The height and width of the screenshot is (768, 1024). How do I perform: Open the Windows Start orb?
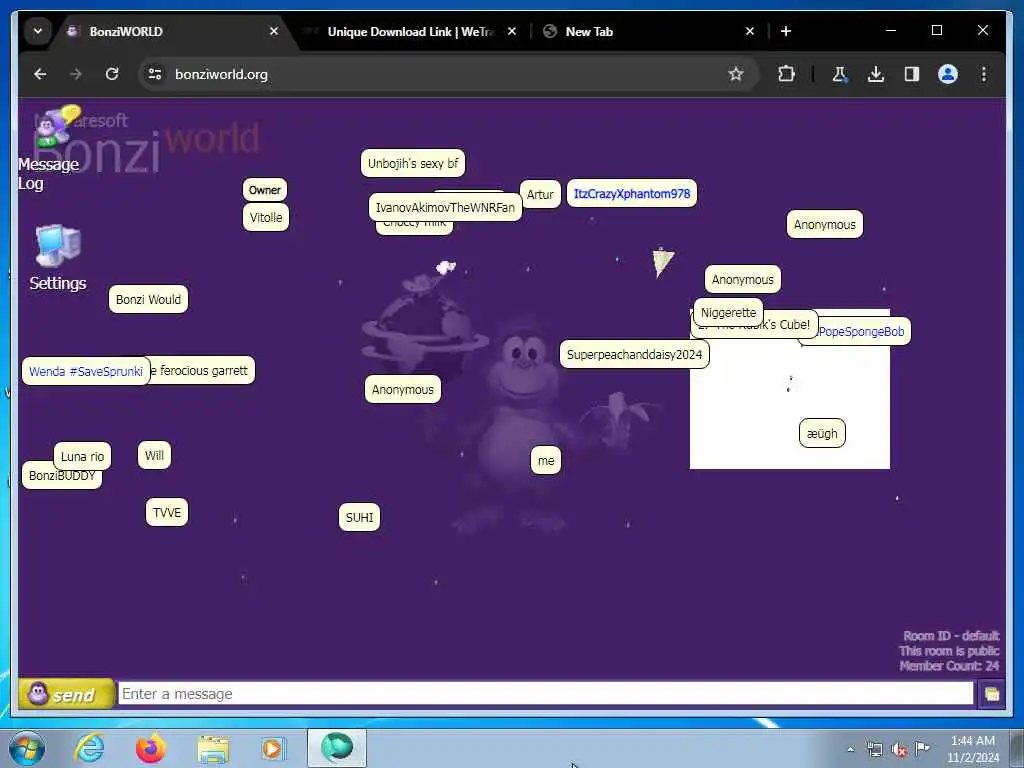pos(27,748)
